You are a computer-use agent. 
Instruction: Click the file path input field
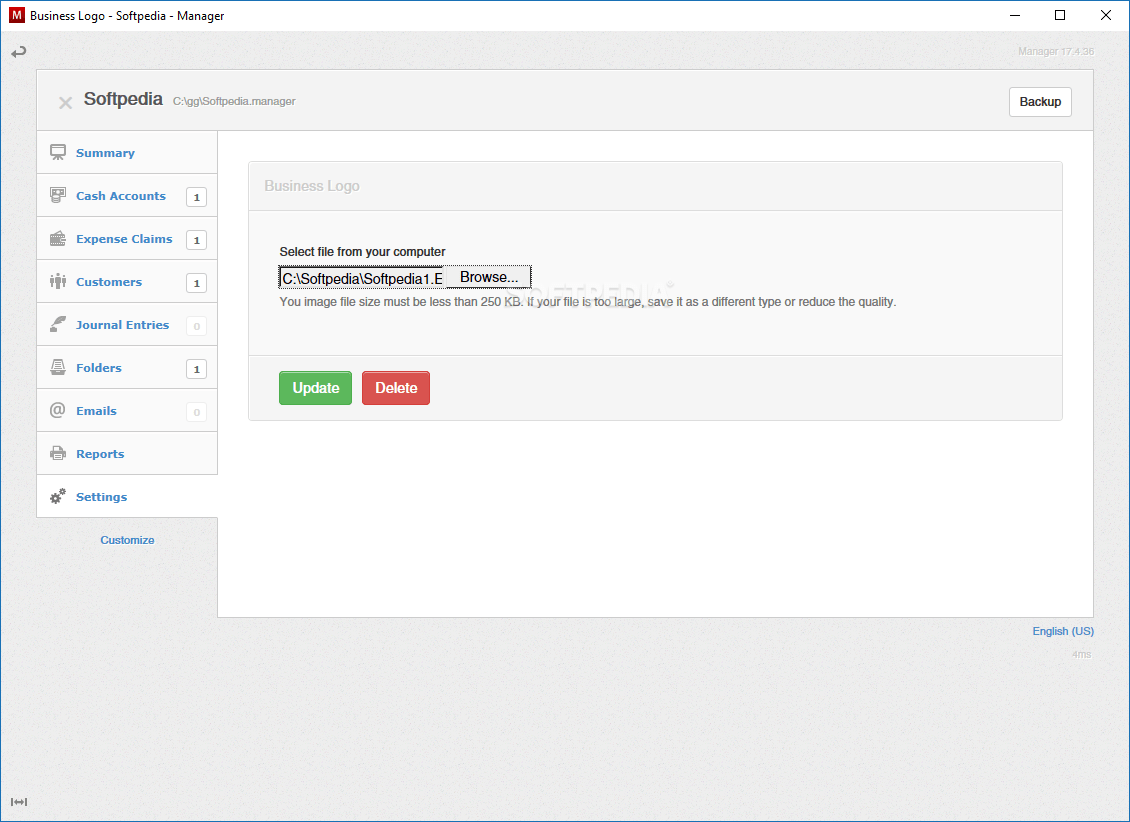362,278
